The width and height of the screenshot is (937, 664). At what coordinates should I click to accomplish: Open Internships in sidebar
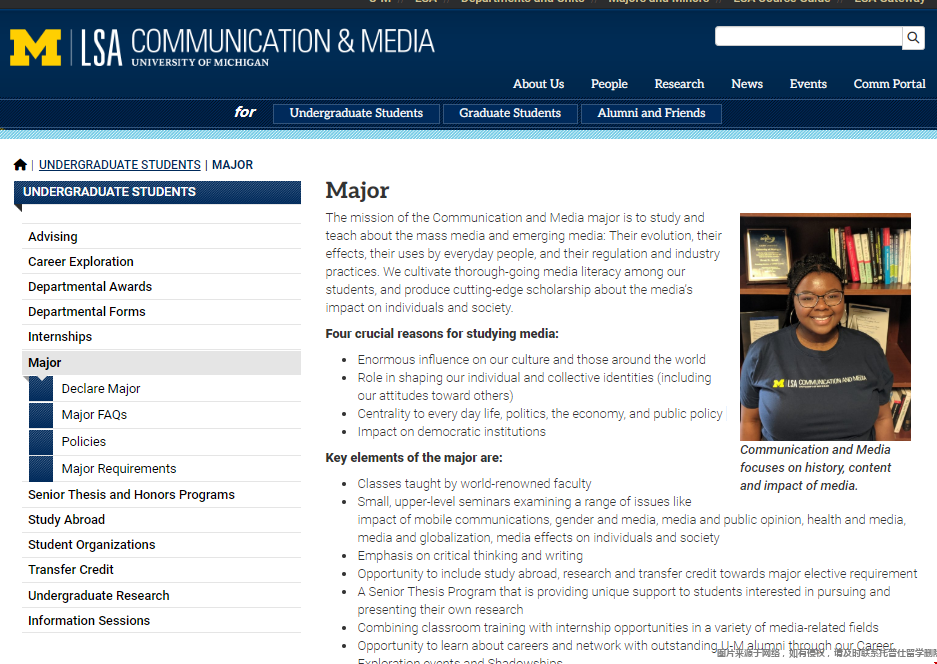(x=161, y=337)
